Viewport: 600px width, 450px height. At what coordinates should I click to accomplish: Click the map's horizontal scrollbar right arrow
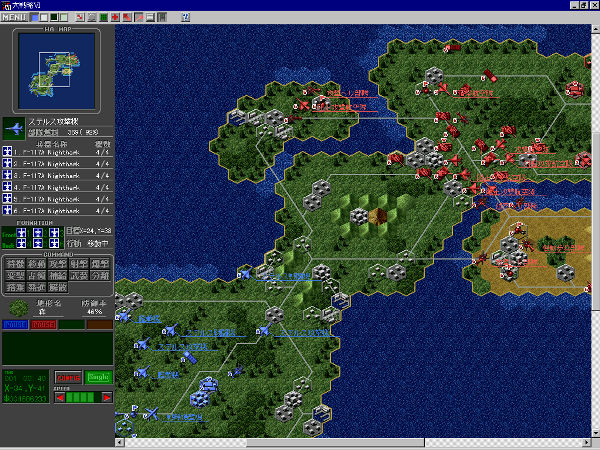coord(586,442)
